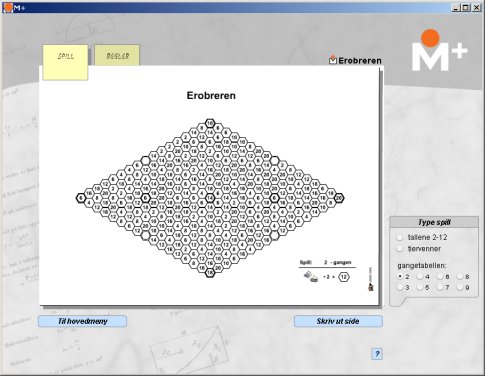Click the bold center hexagon labeled 14
The image size is (485, 376).
(x=210, y=198)
